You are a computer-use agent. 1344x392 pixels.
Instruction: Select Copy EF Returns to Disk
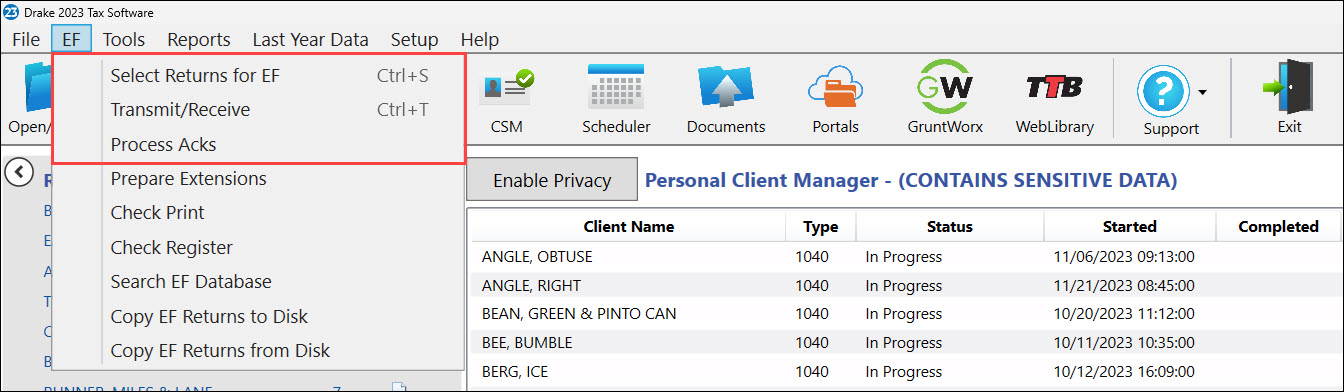tap(259, 316)
